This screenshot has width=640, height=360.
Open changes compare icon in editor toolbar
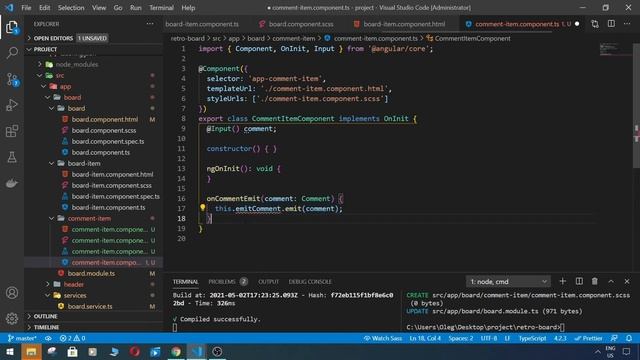click(x=595, y=24)
